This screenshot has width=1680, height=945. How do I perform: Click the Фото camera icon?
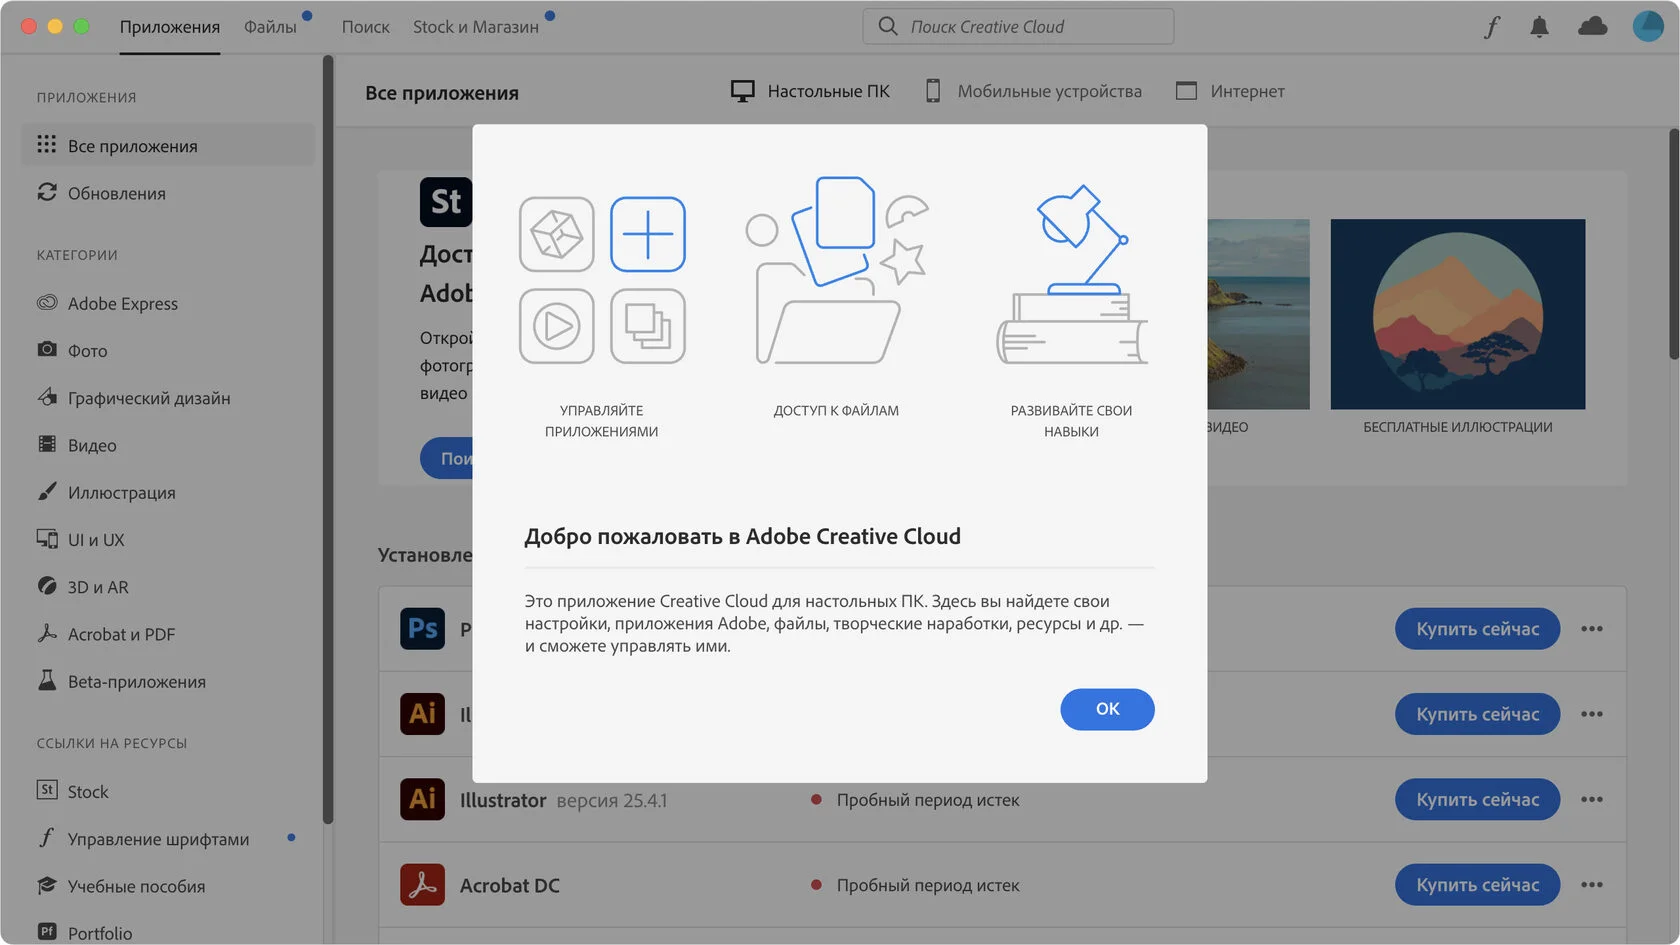(x=47, y=350)
